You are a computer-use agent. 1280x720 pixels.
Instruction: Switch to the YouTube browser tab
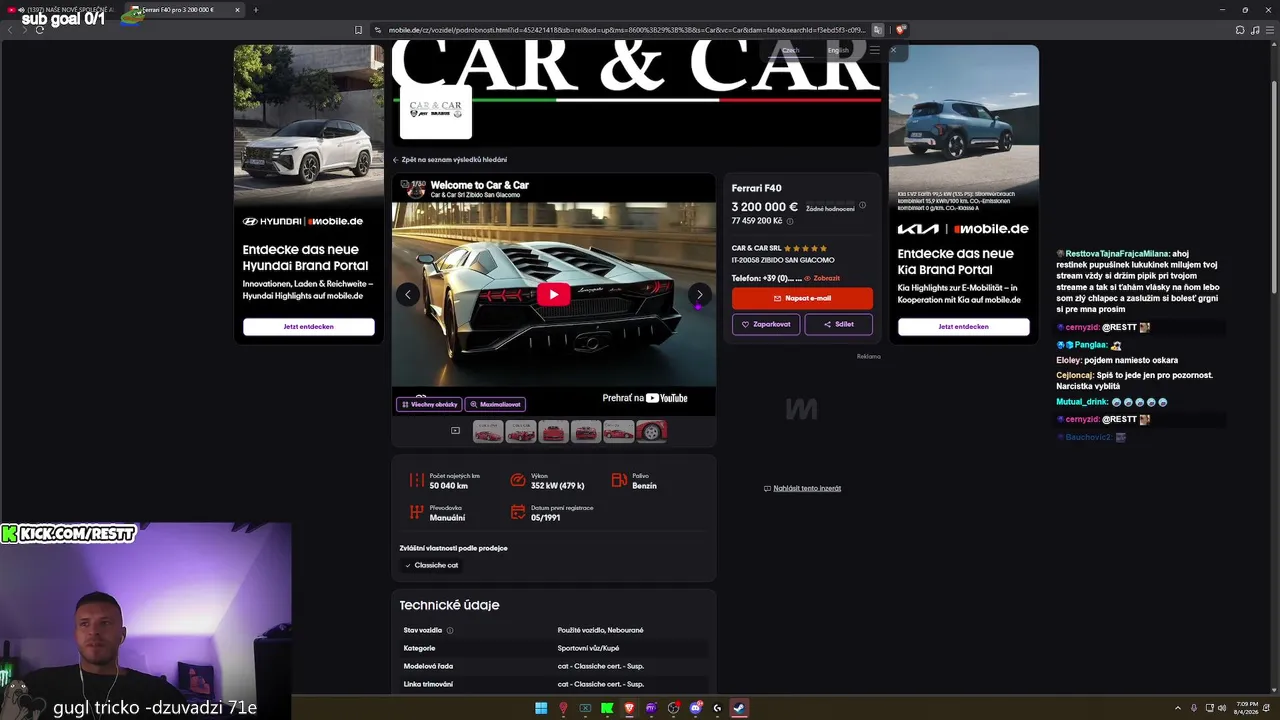[60, 10]
